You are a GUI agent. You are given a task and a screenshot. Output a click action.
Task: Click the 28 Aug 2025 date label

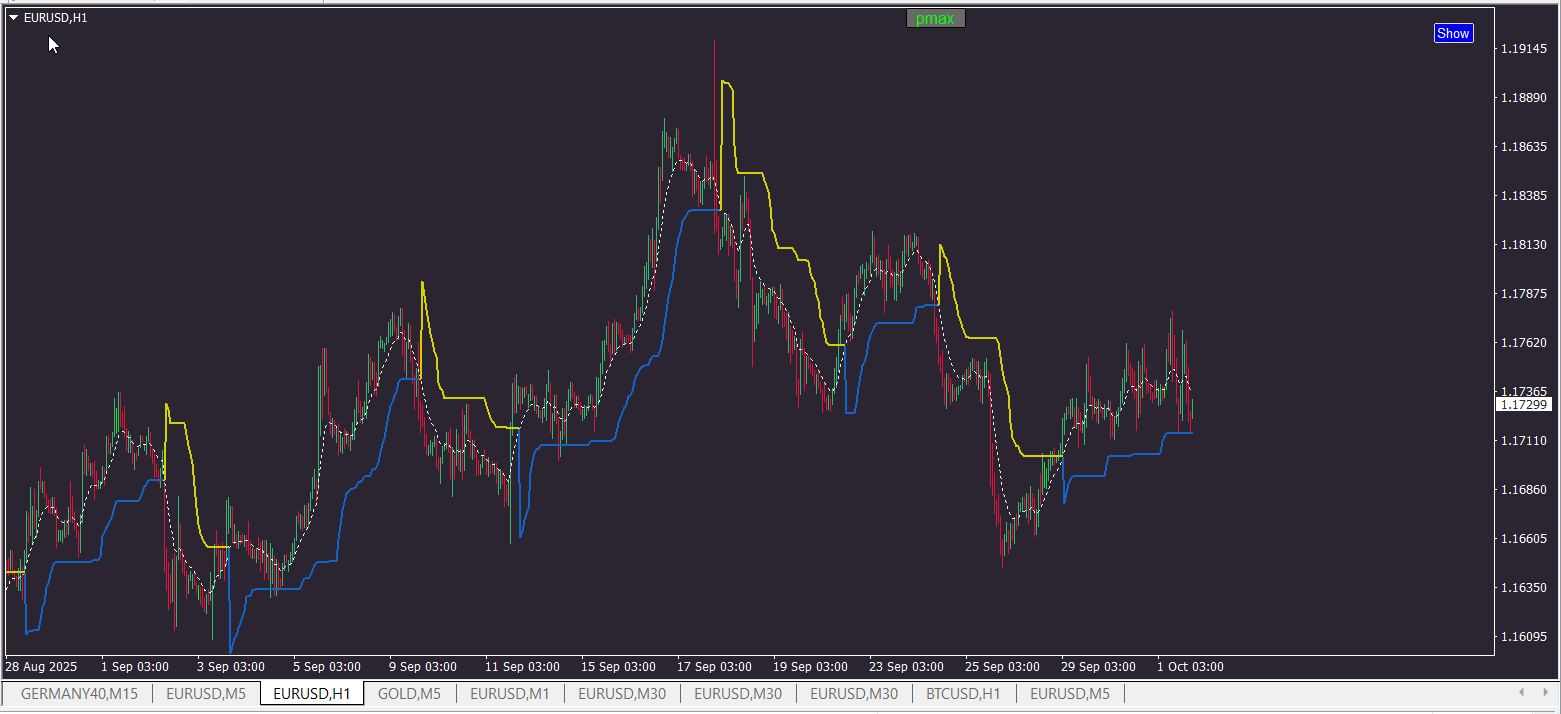pyautogui.click(x=41, y=667)
